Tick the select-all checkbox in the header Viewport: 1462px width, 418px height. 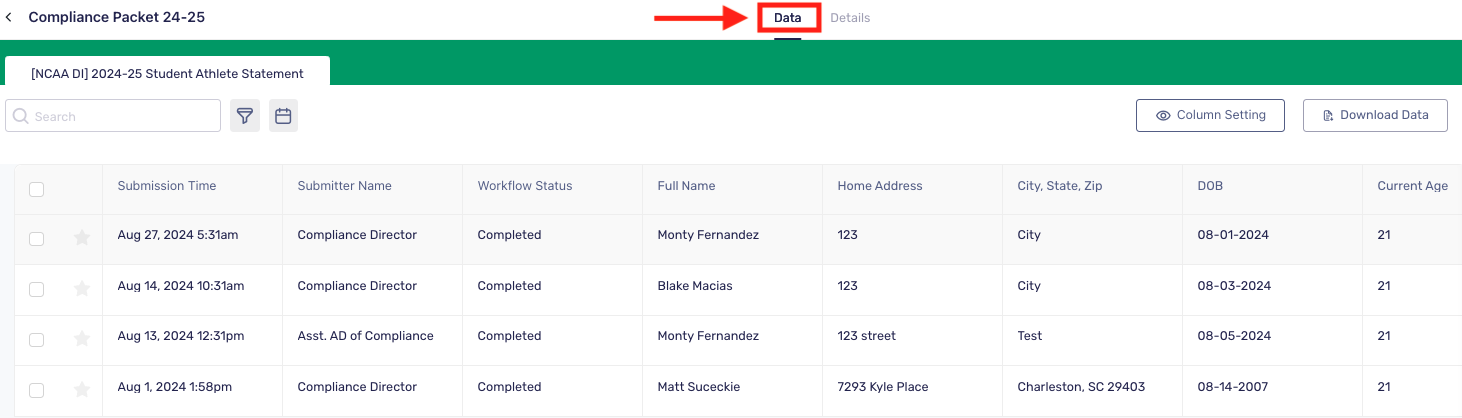[x=37, y=189]
